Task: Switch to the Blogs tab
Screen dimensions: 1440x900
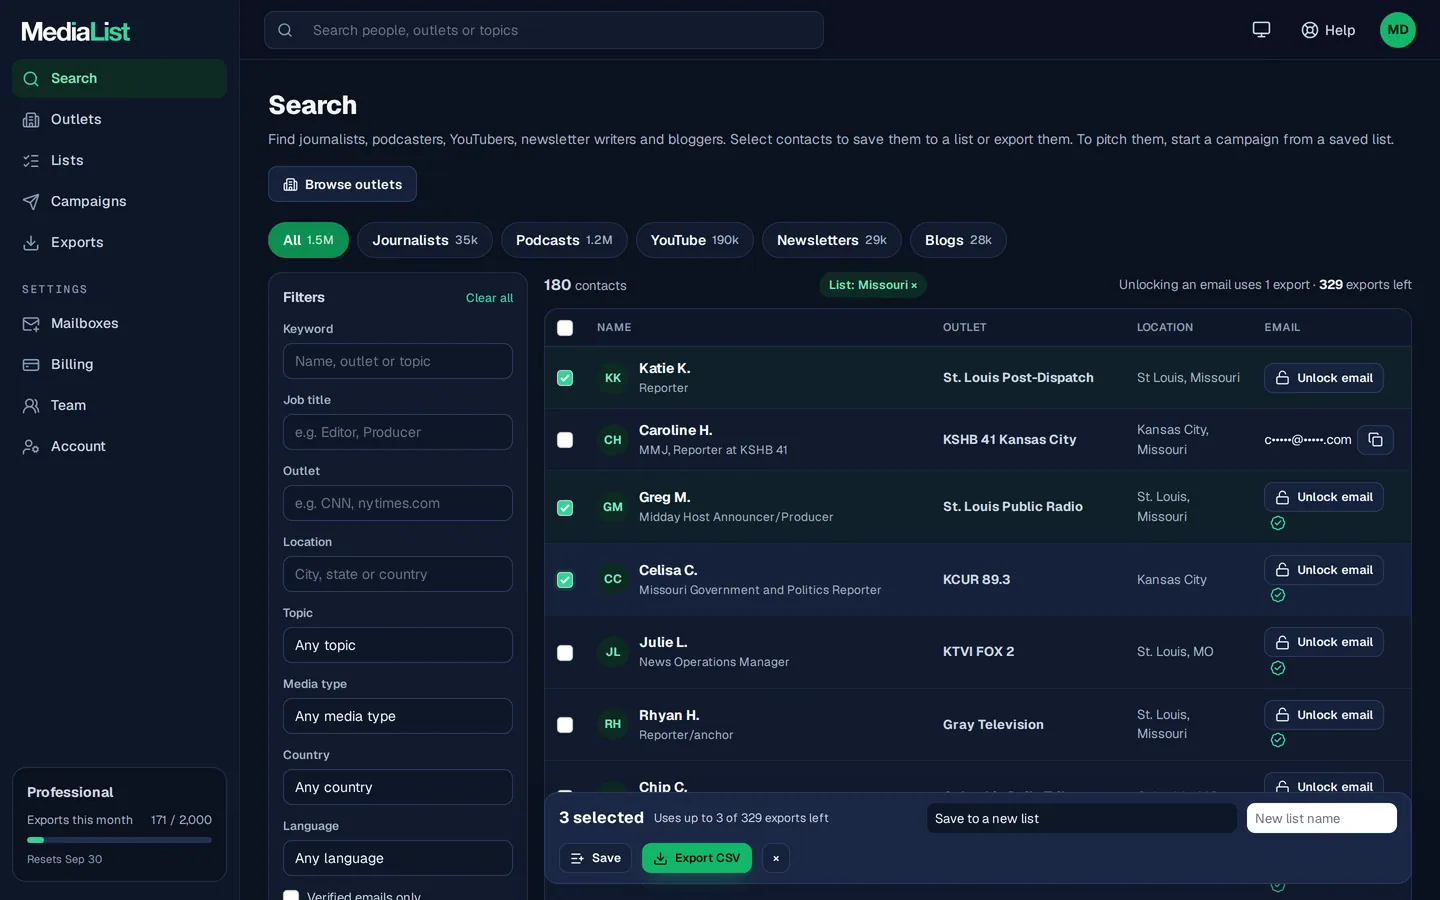Action: pyautogui.click(x=958, y=240)
